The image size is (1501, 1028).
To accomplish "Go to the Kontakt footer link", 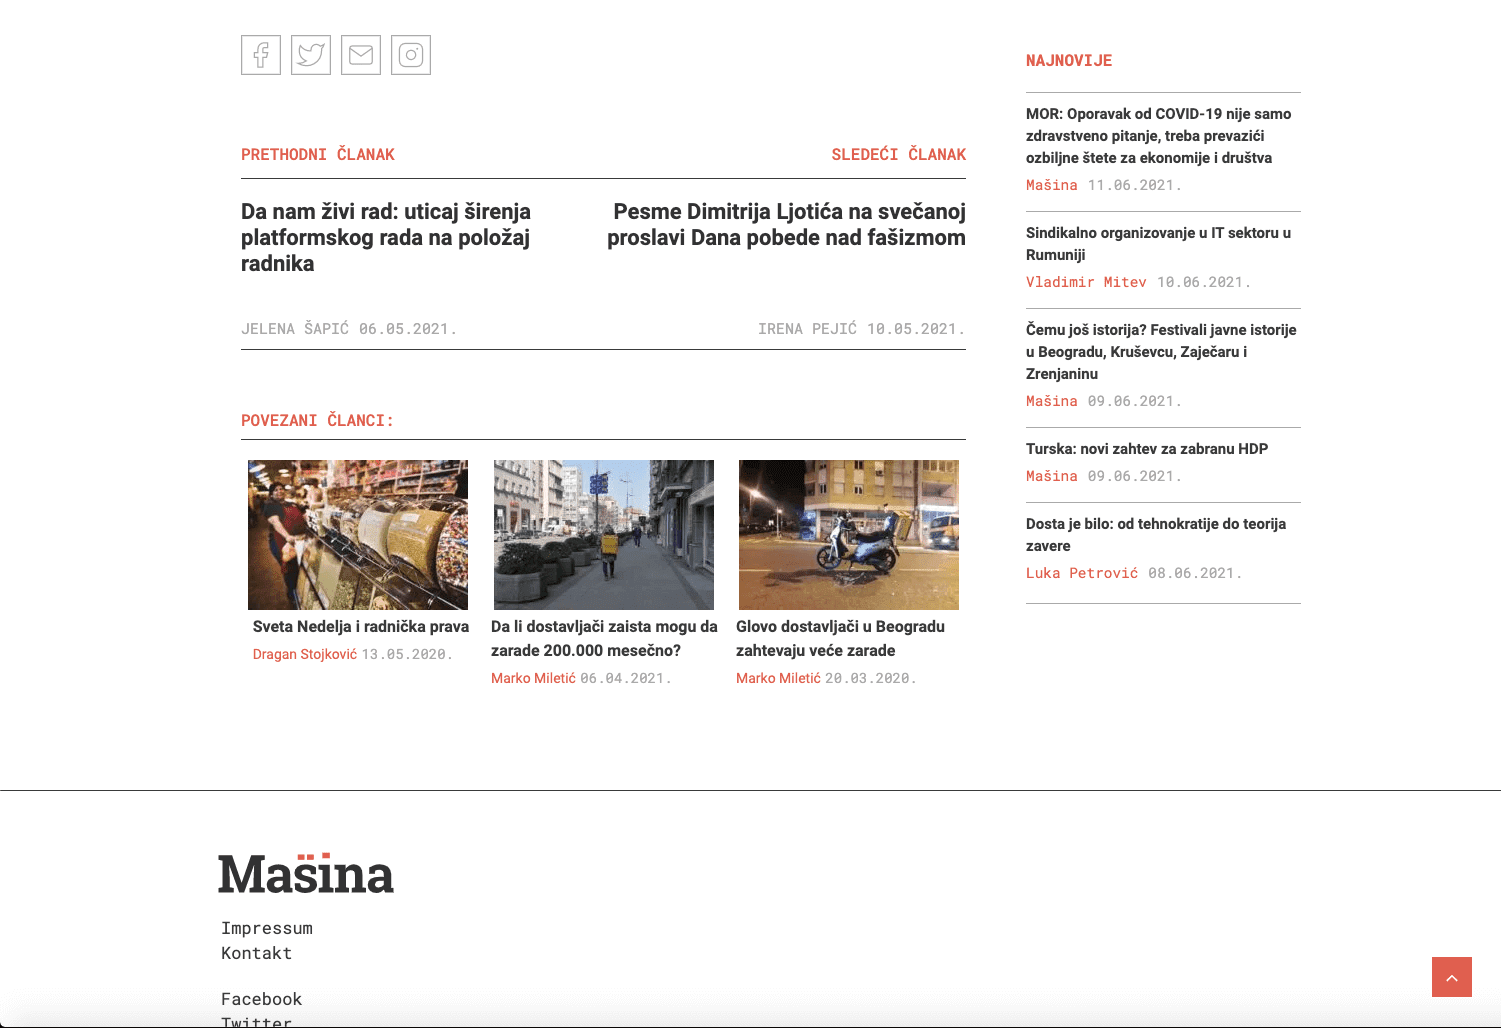I will point(256,953).
